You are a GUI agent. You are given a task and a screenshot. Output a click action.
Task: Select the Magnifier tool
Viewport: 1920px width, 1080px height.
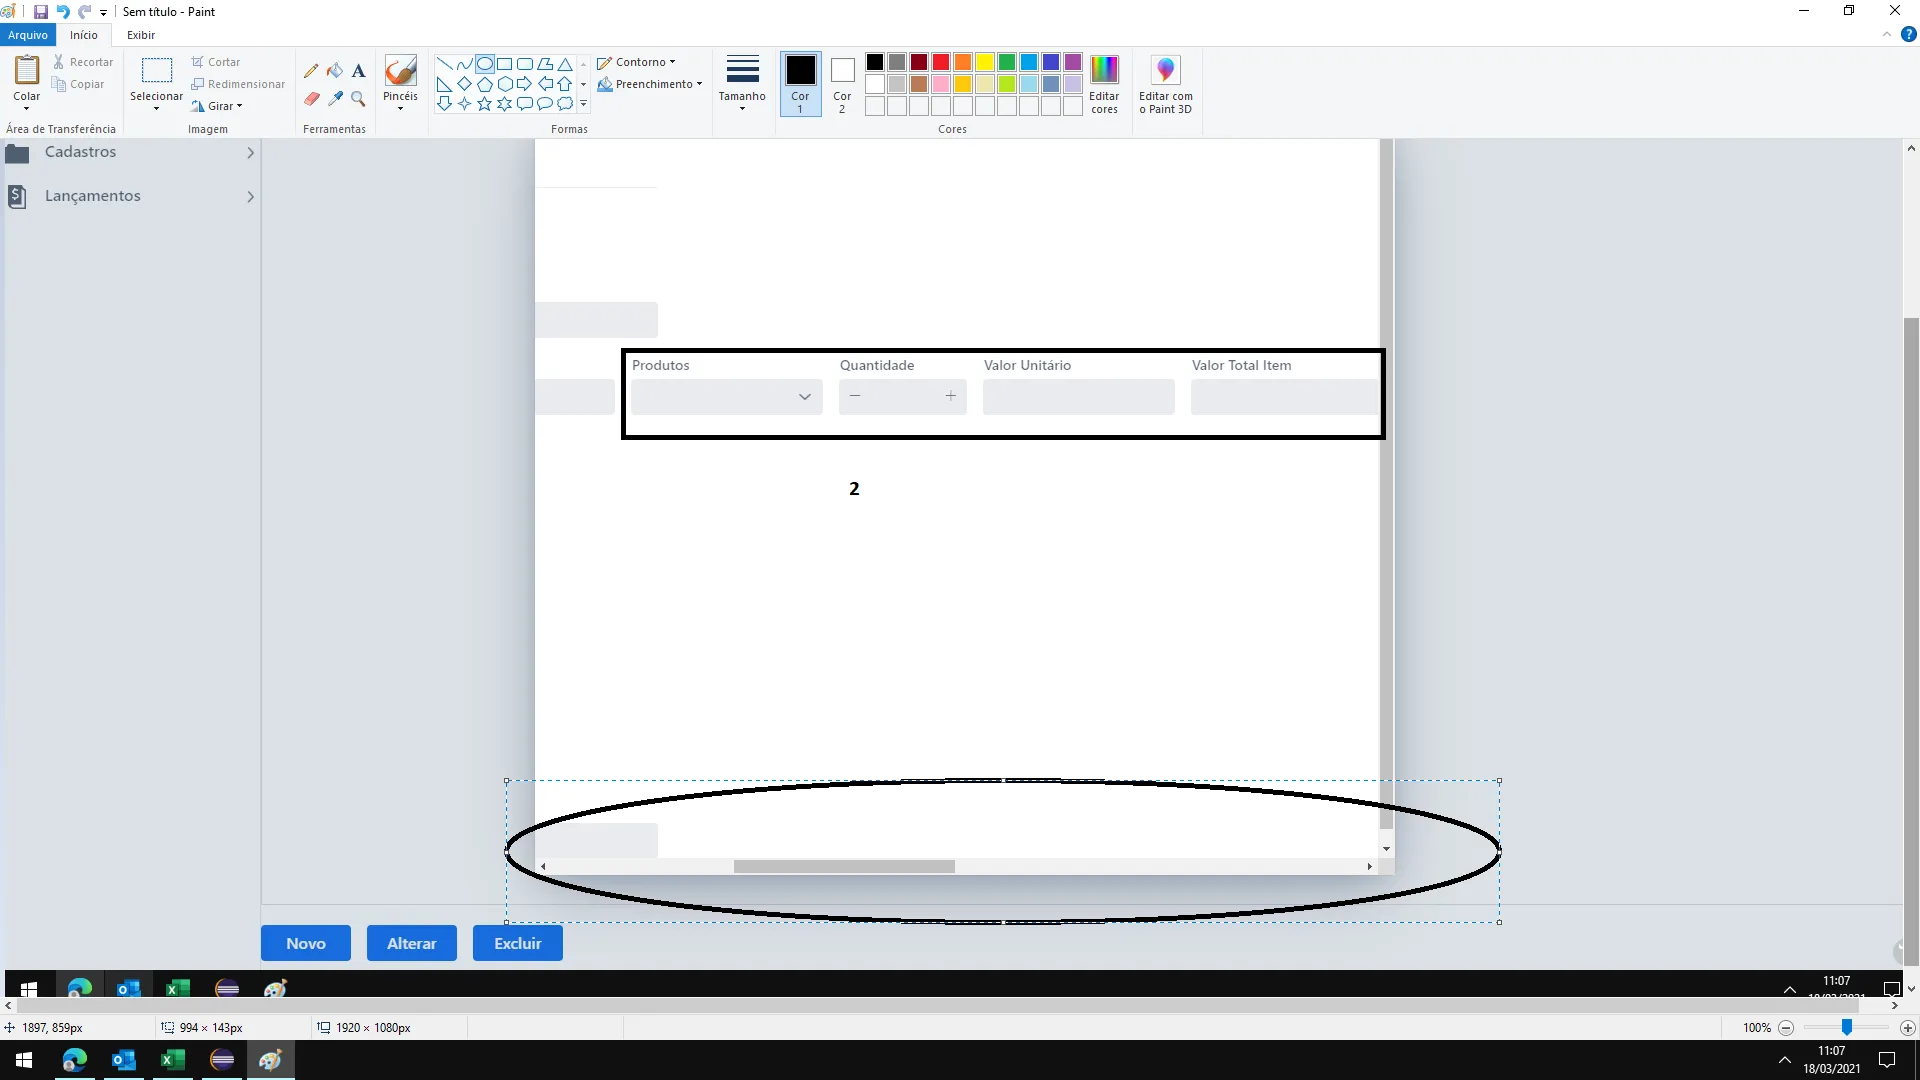click(358, 99)
